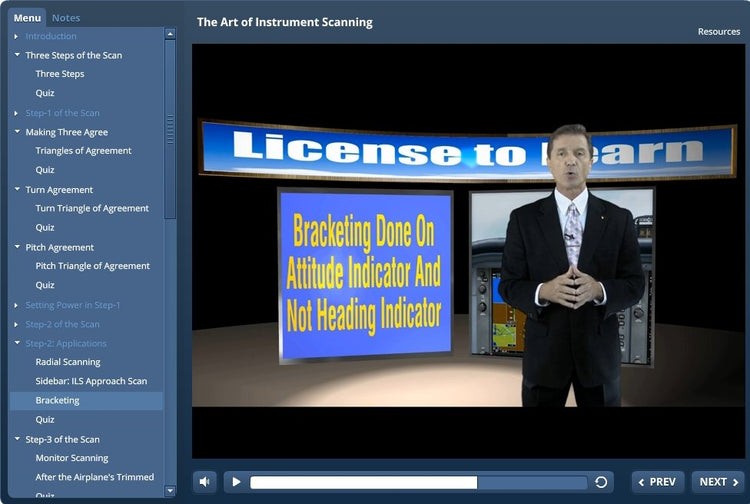Collapse the Three Steps of the Scan section
The width and height of the screenshot is (750, 504).
point(17,55)
